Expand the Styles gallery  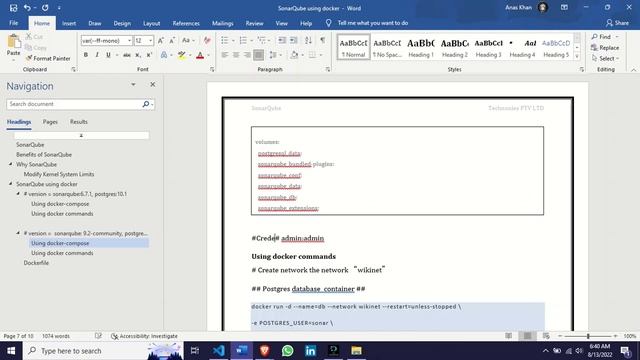point(577,57)
